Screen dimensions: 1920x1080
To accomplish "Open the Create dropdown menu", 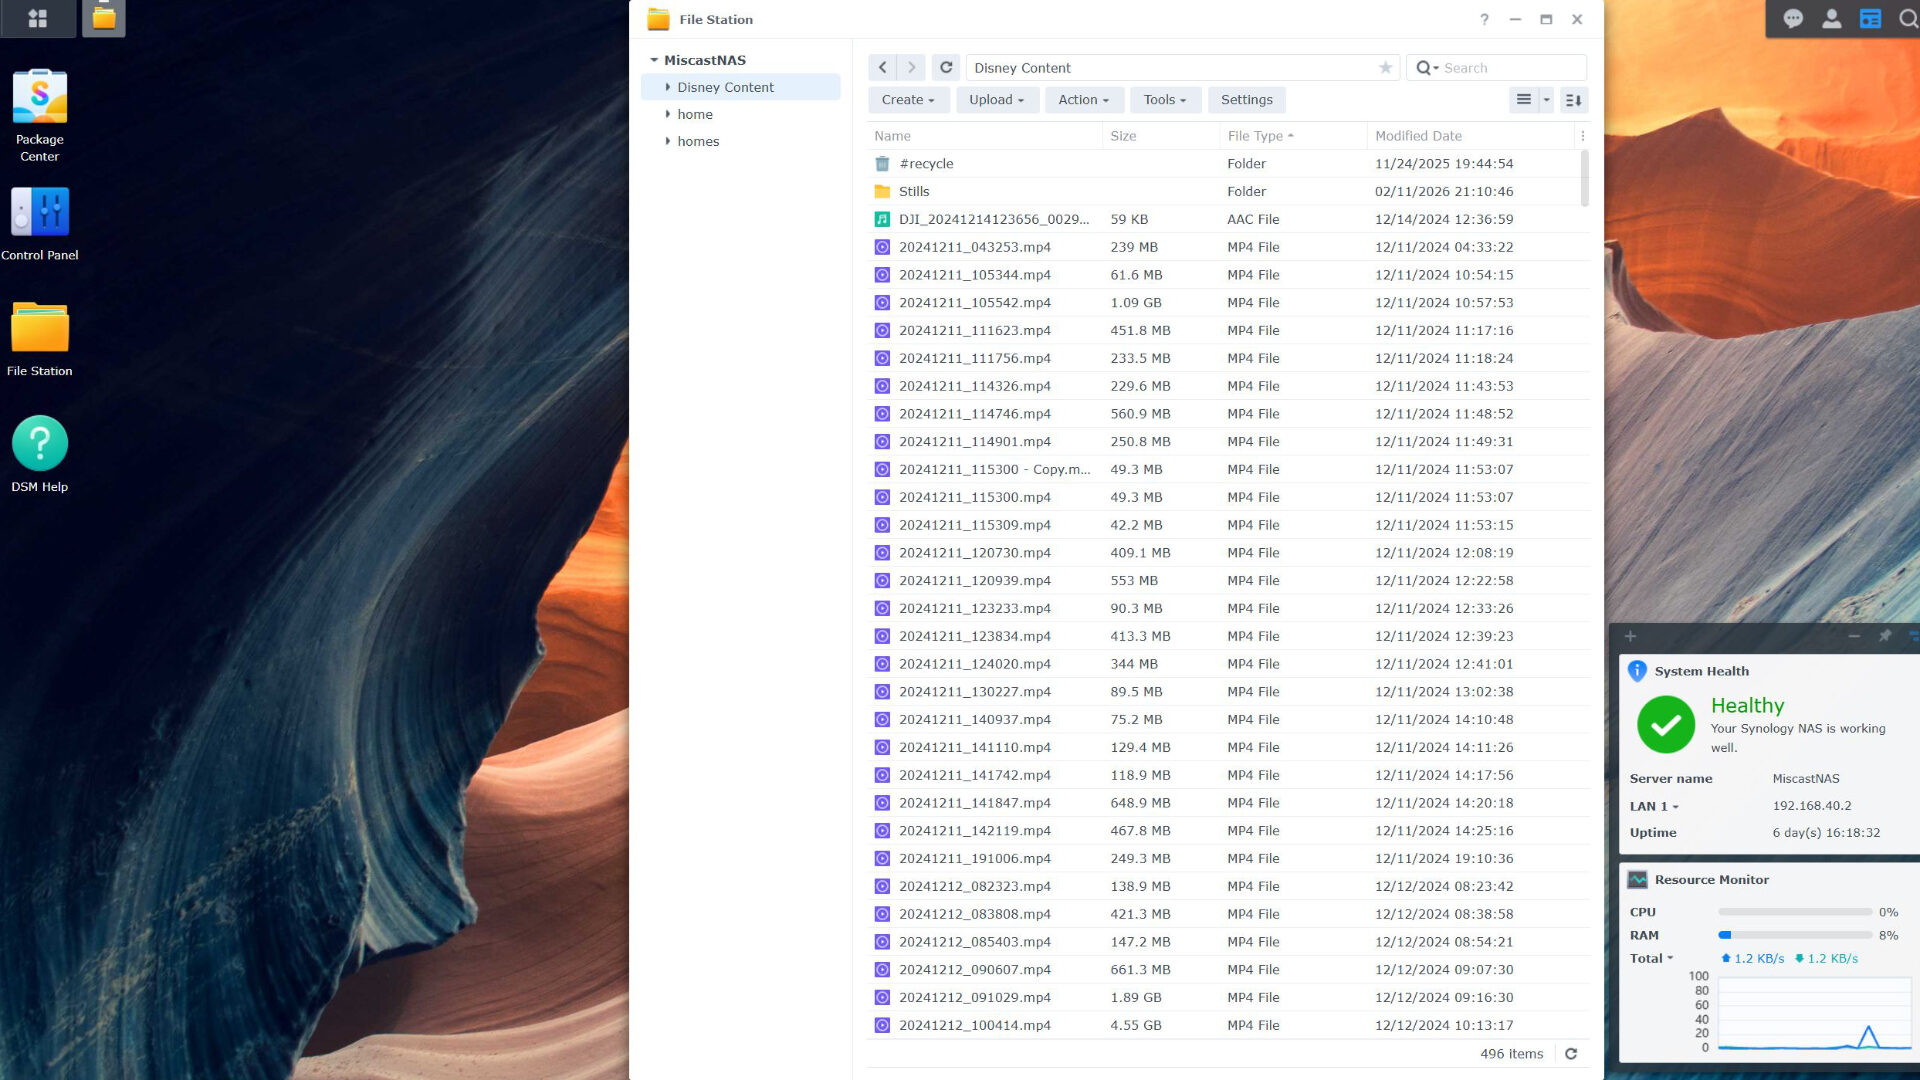I will click(x=908, y=100).
